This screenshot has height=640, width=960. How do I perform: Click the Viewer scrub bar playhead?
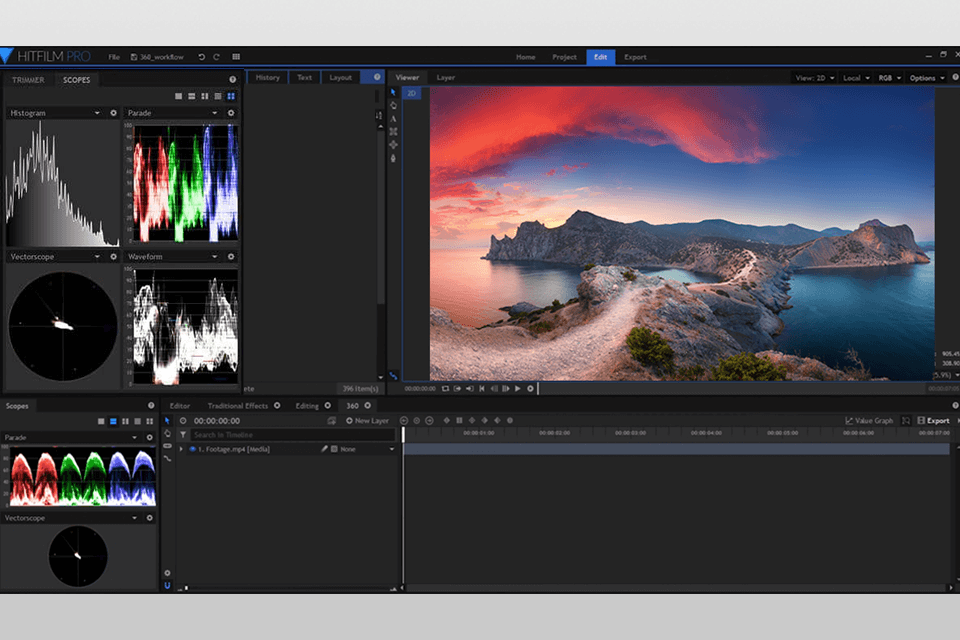coord(538,388)
